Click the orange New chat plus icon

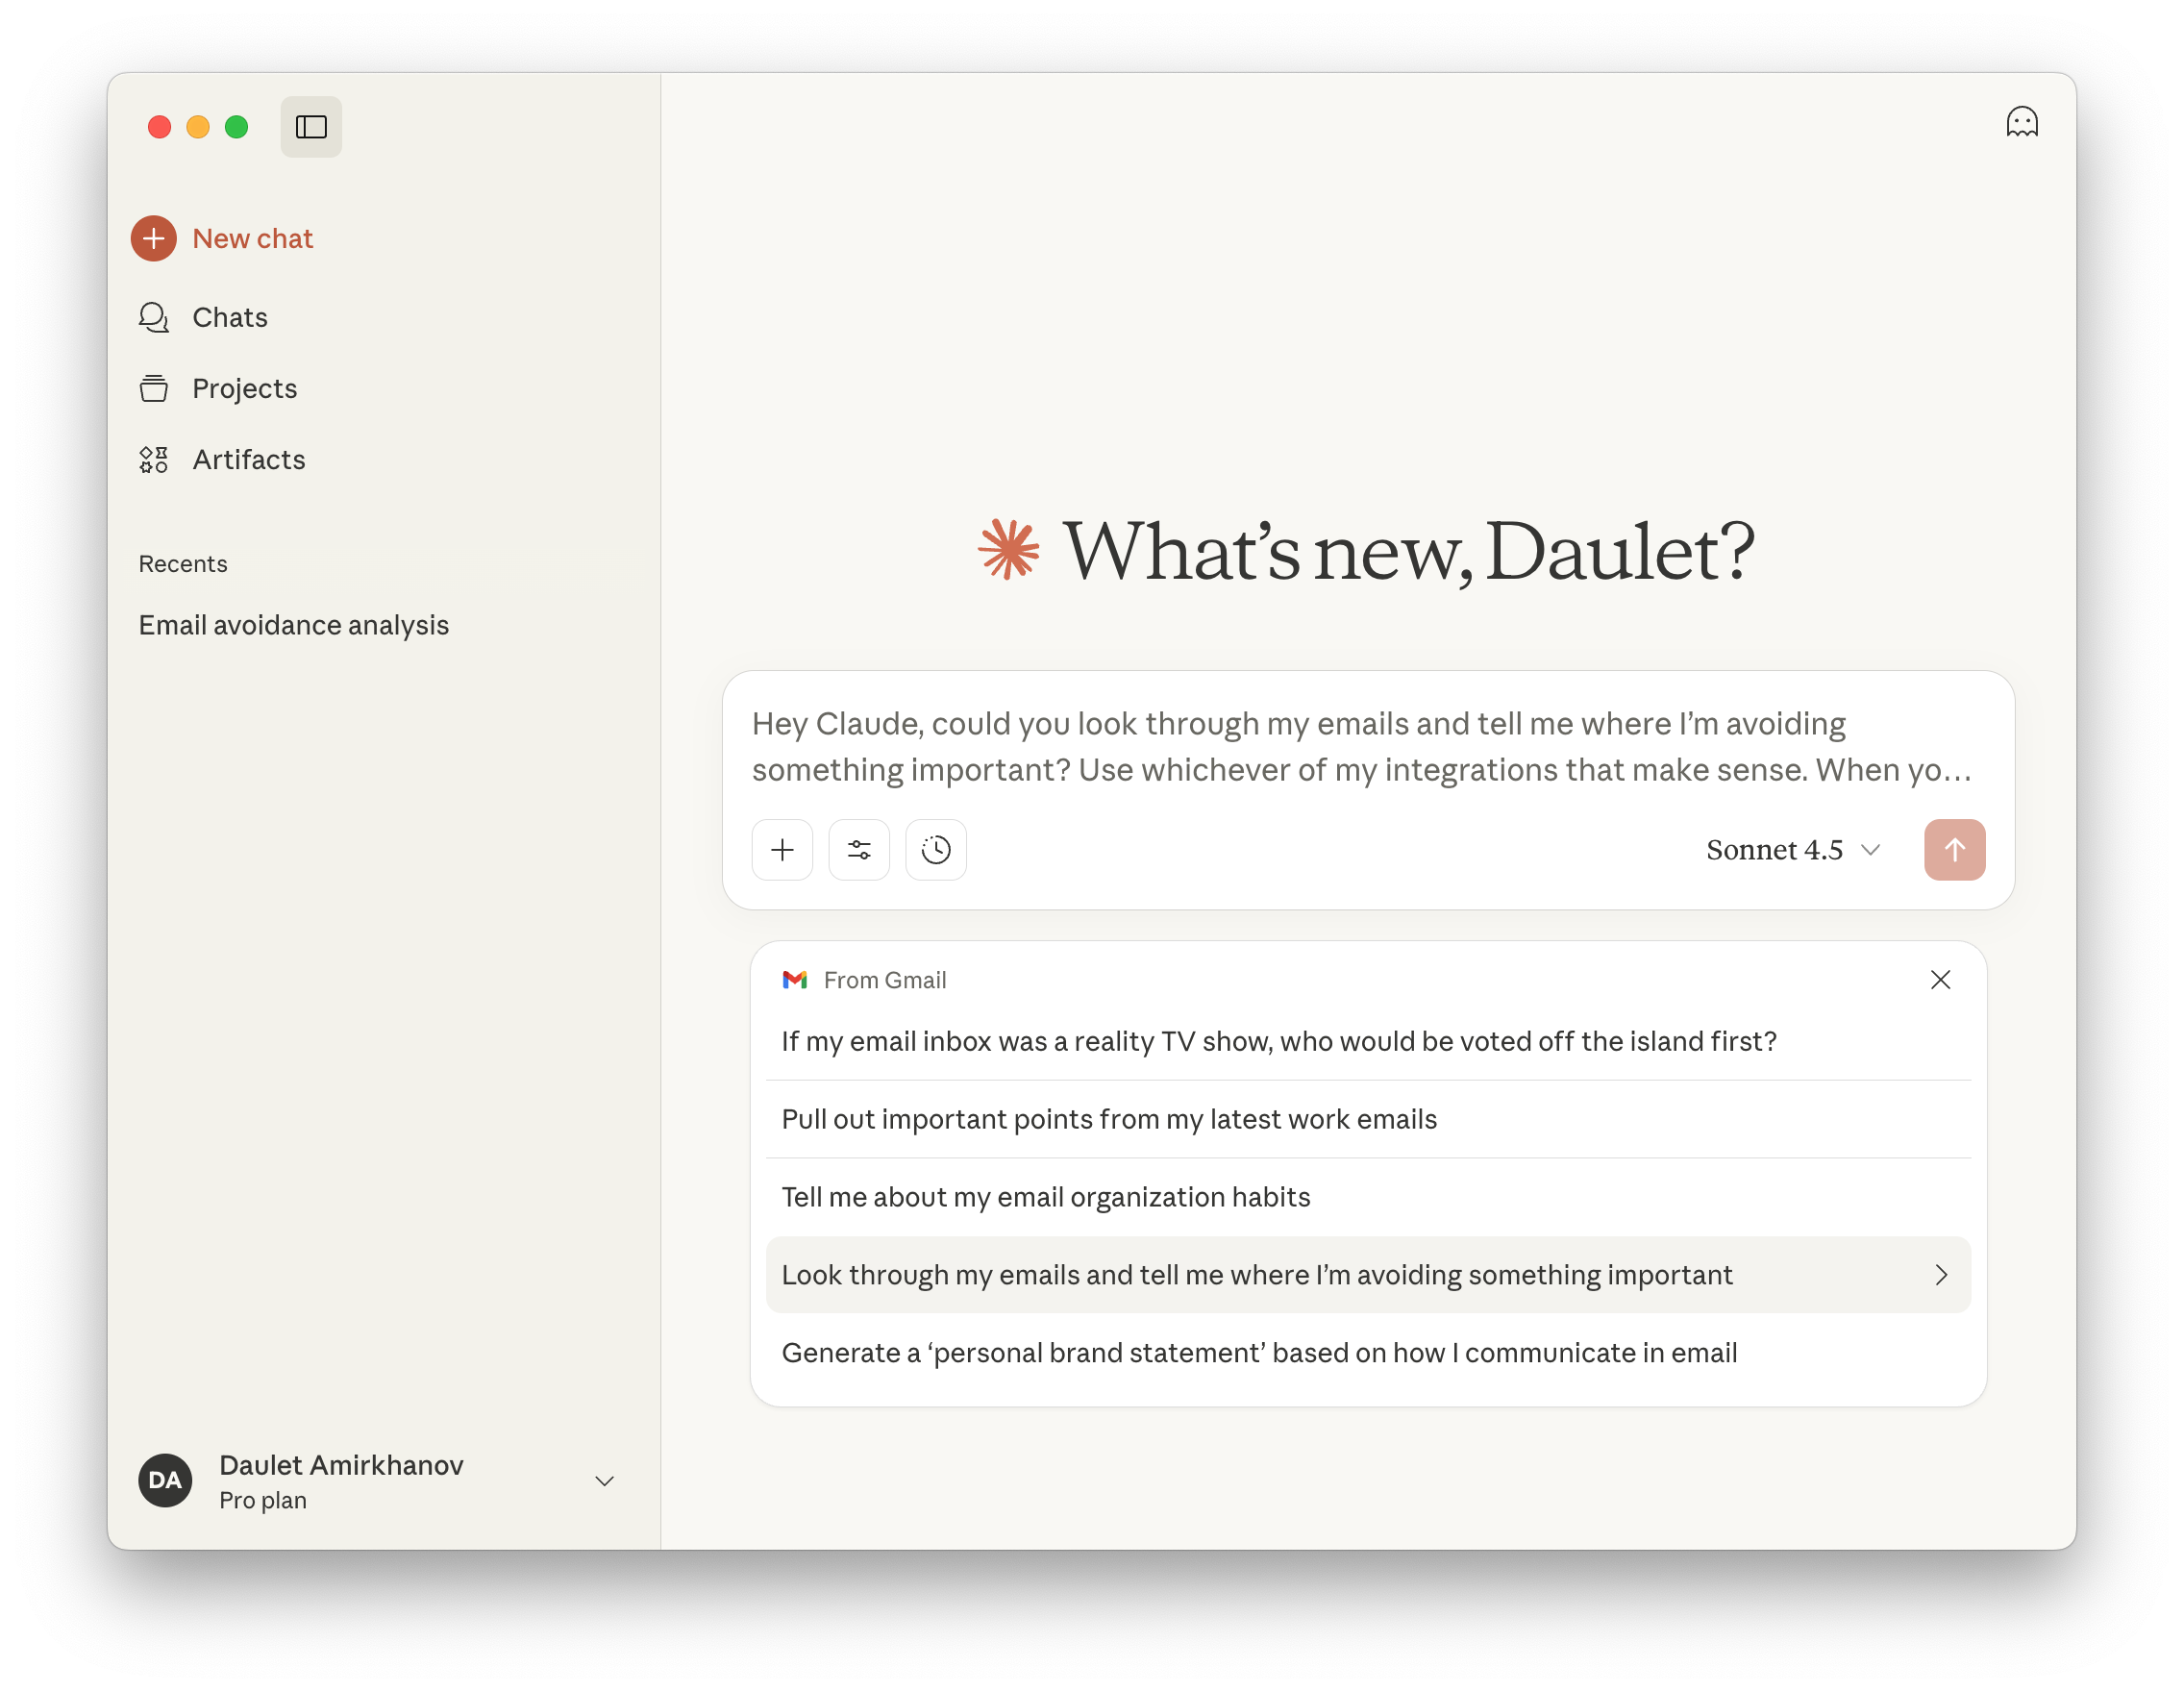pos(153,238)
